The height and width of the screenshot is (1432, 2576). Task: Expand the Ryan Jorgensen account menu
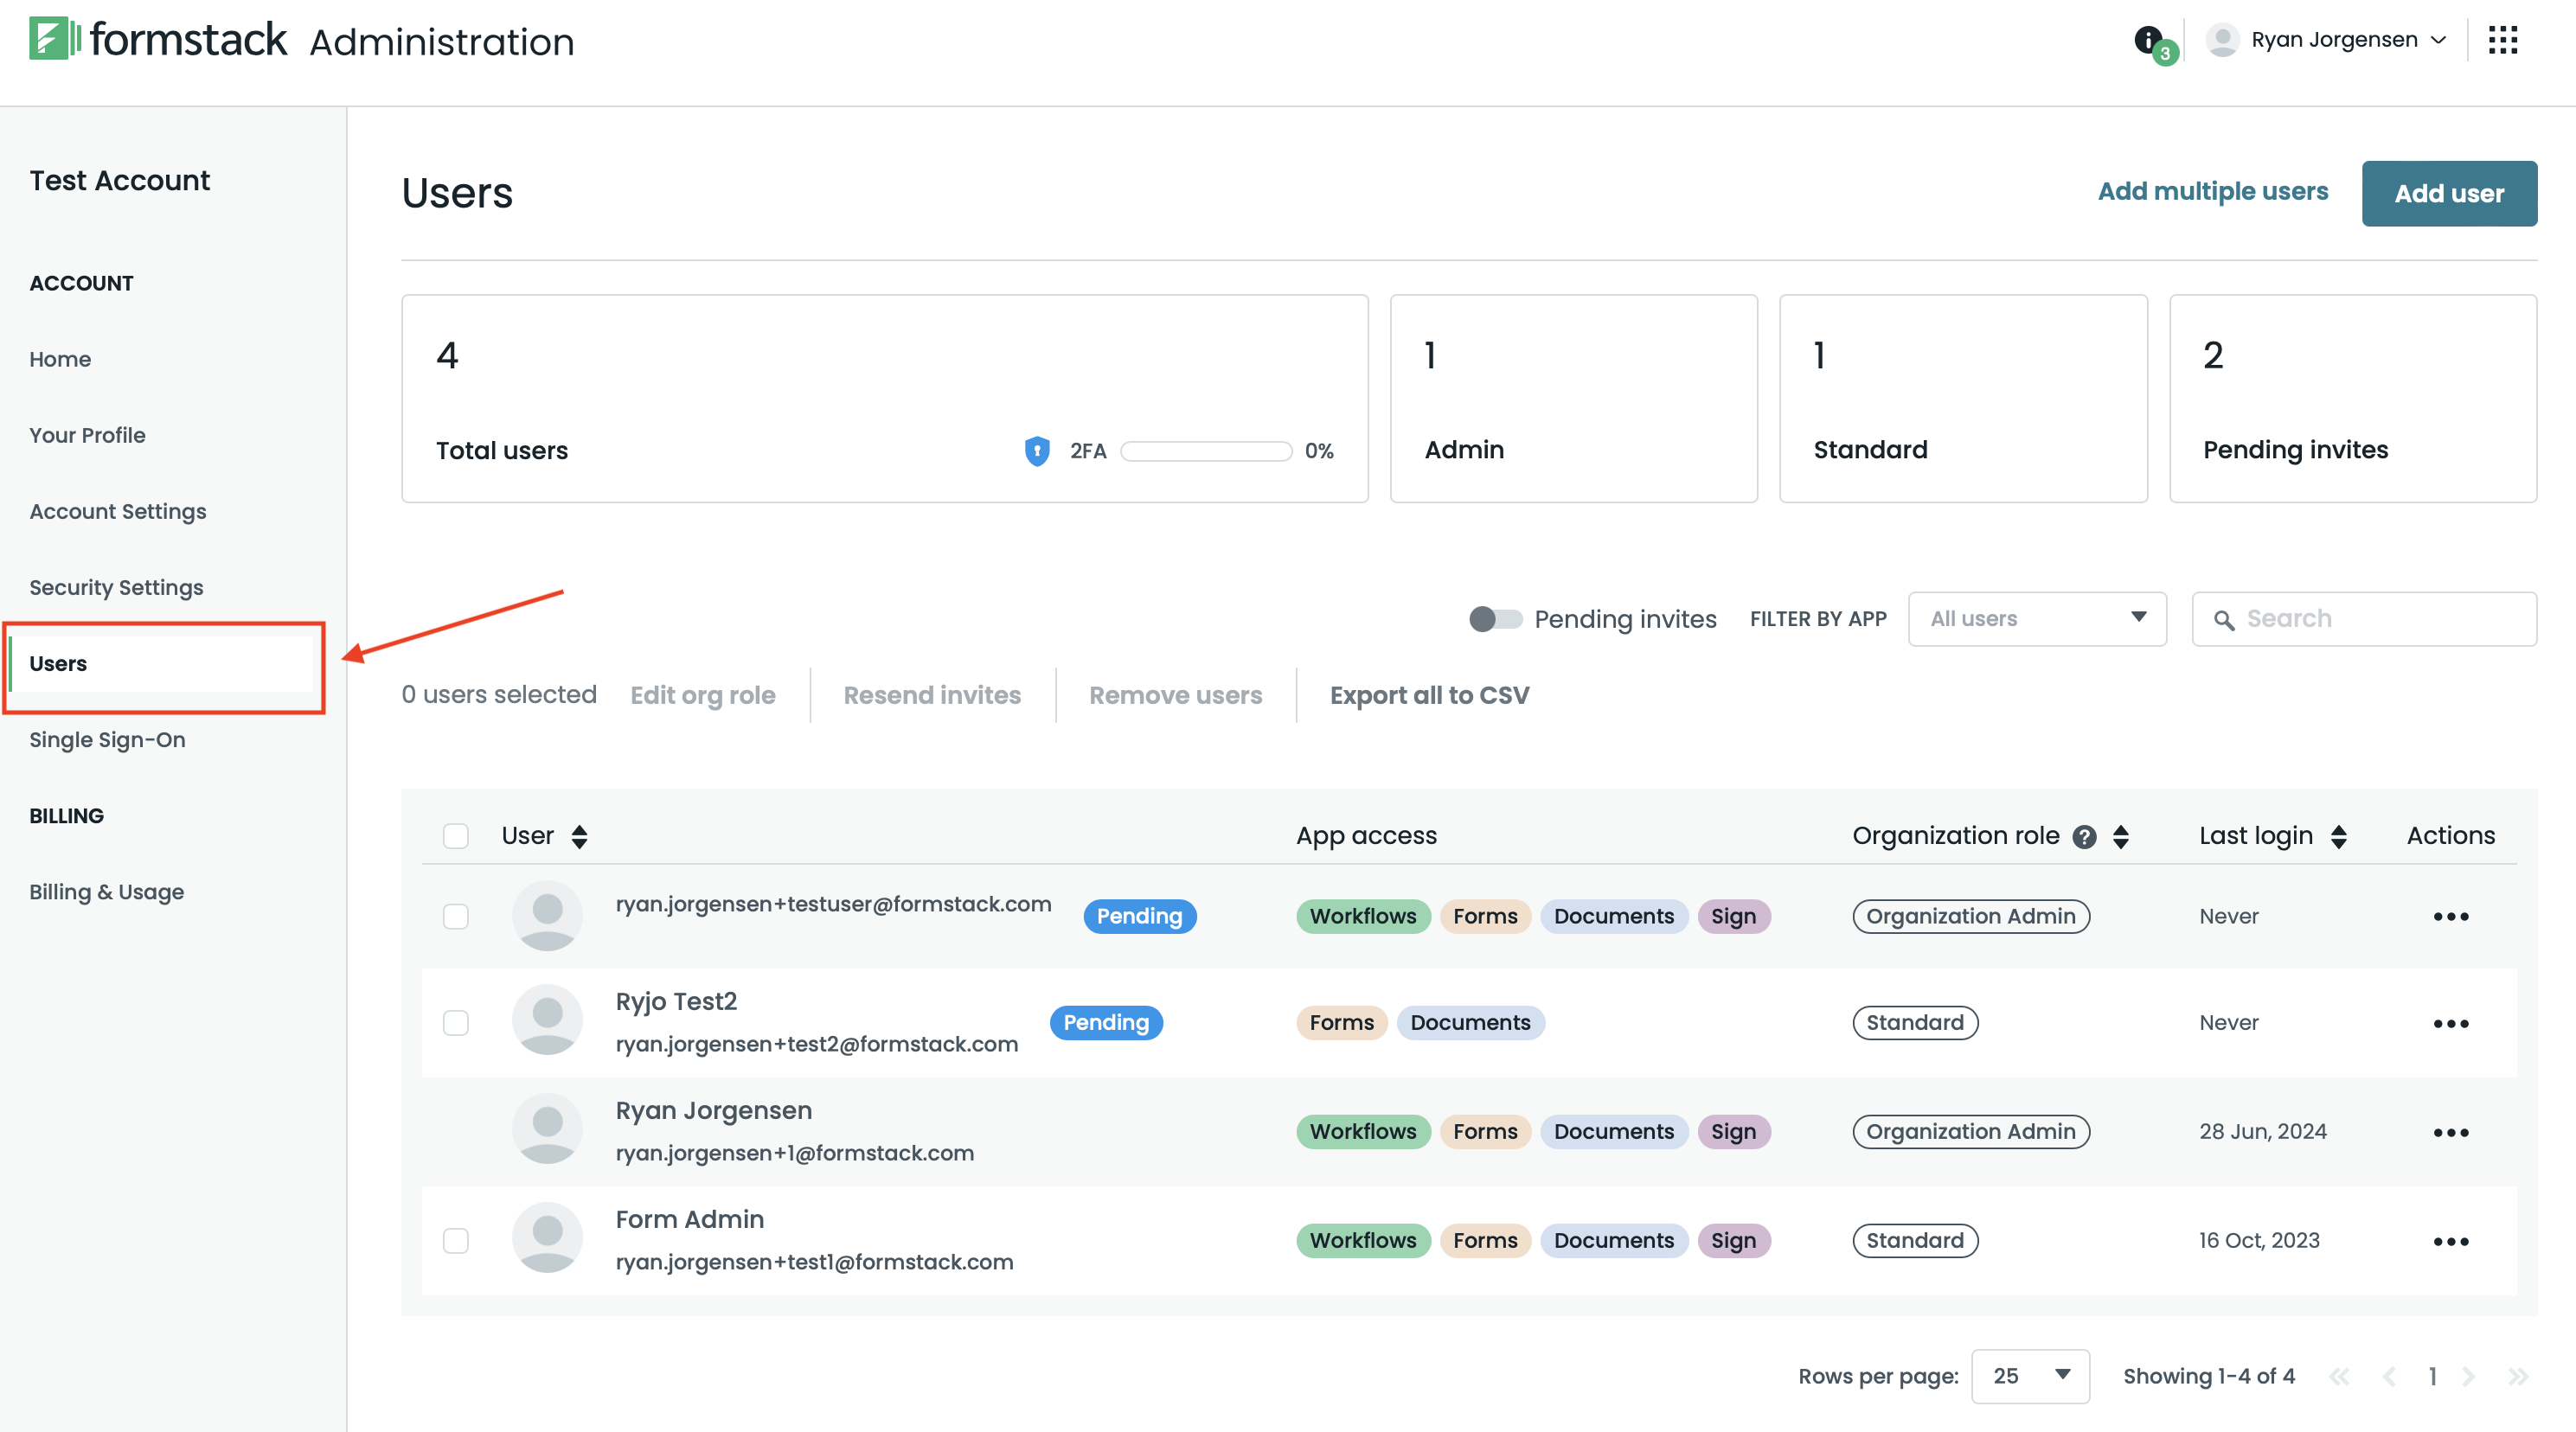pos(2331,40)
